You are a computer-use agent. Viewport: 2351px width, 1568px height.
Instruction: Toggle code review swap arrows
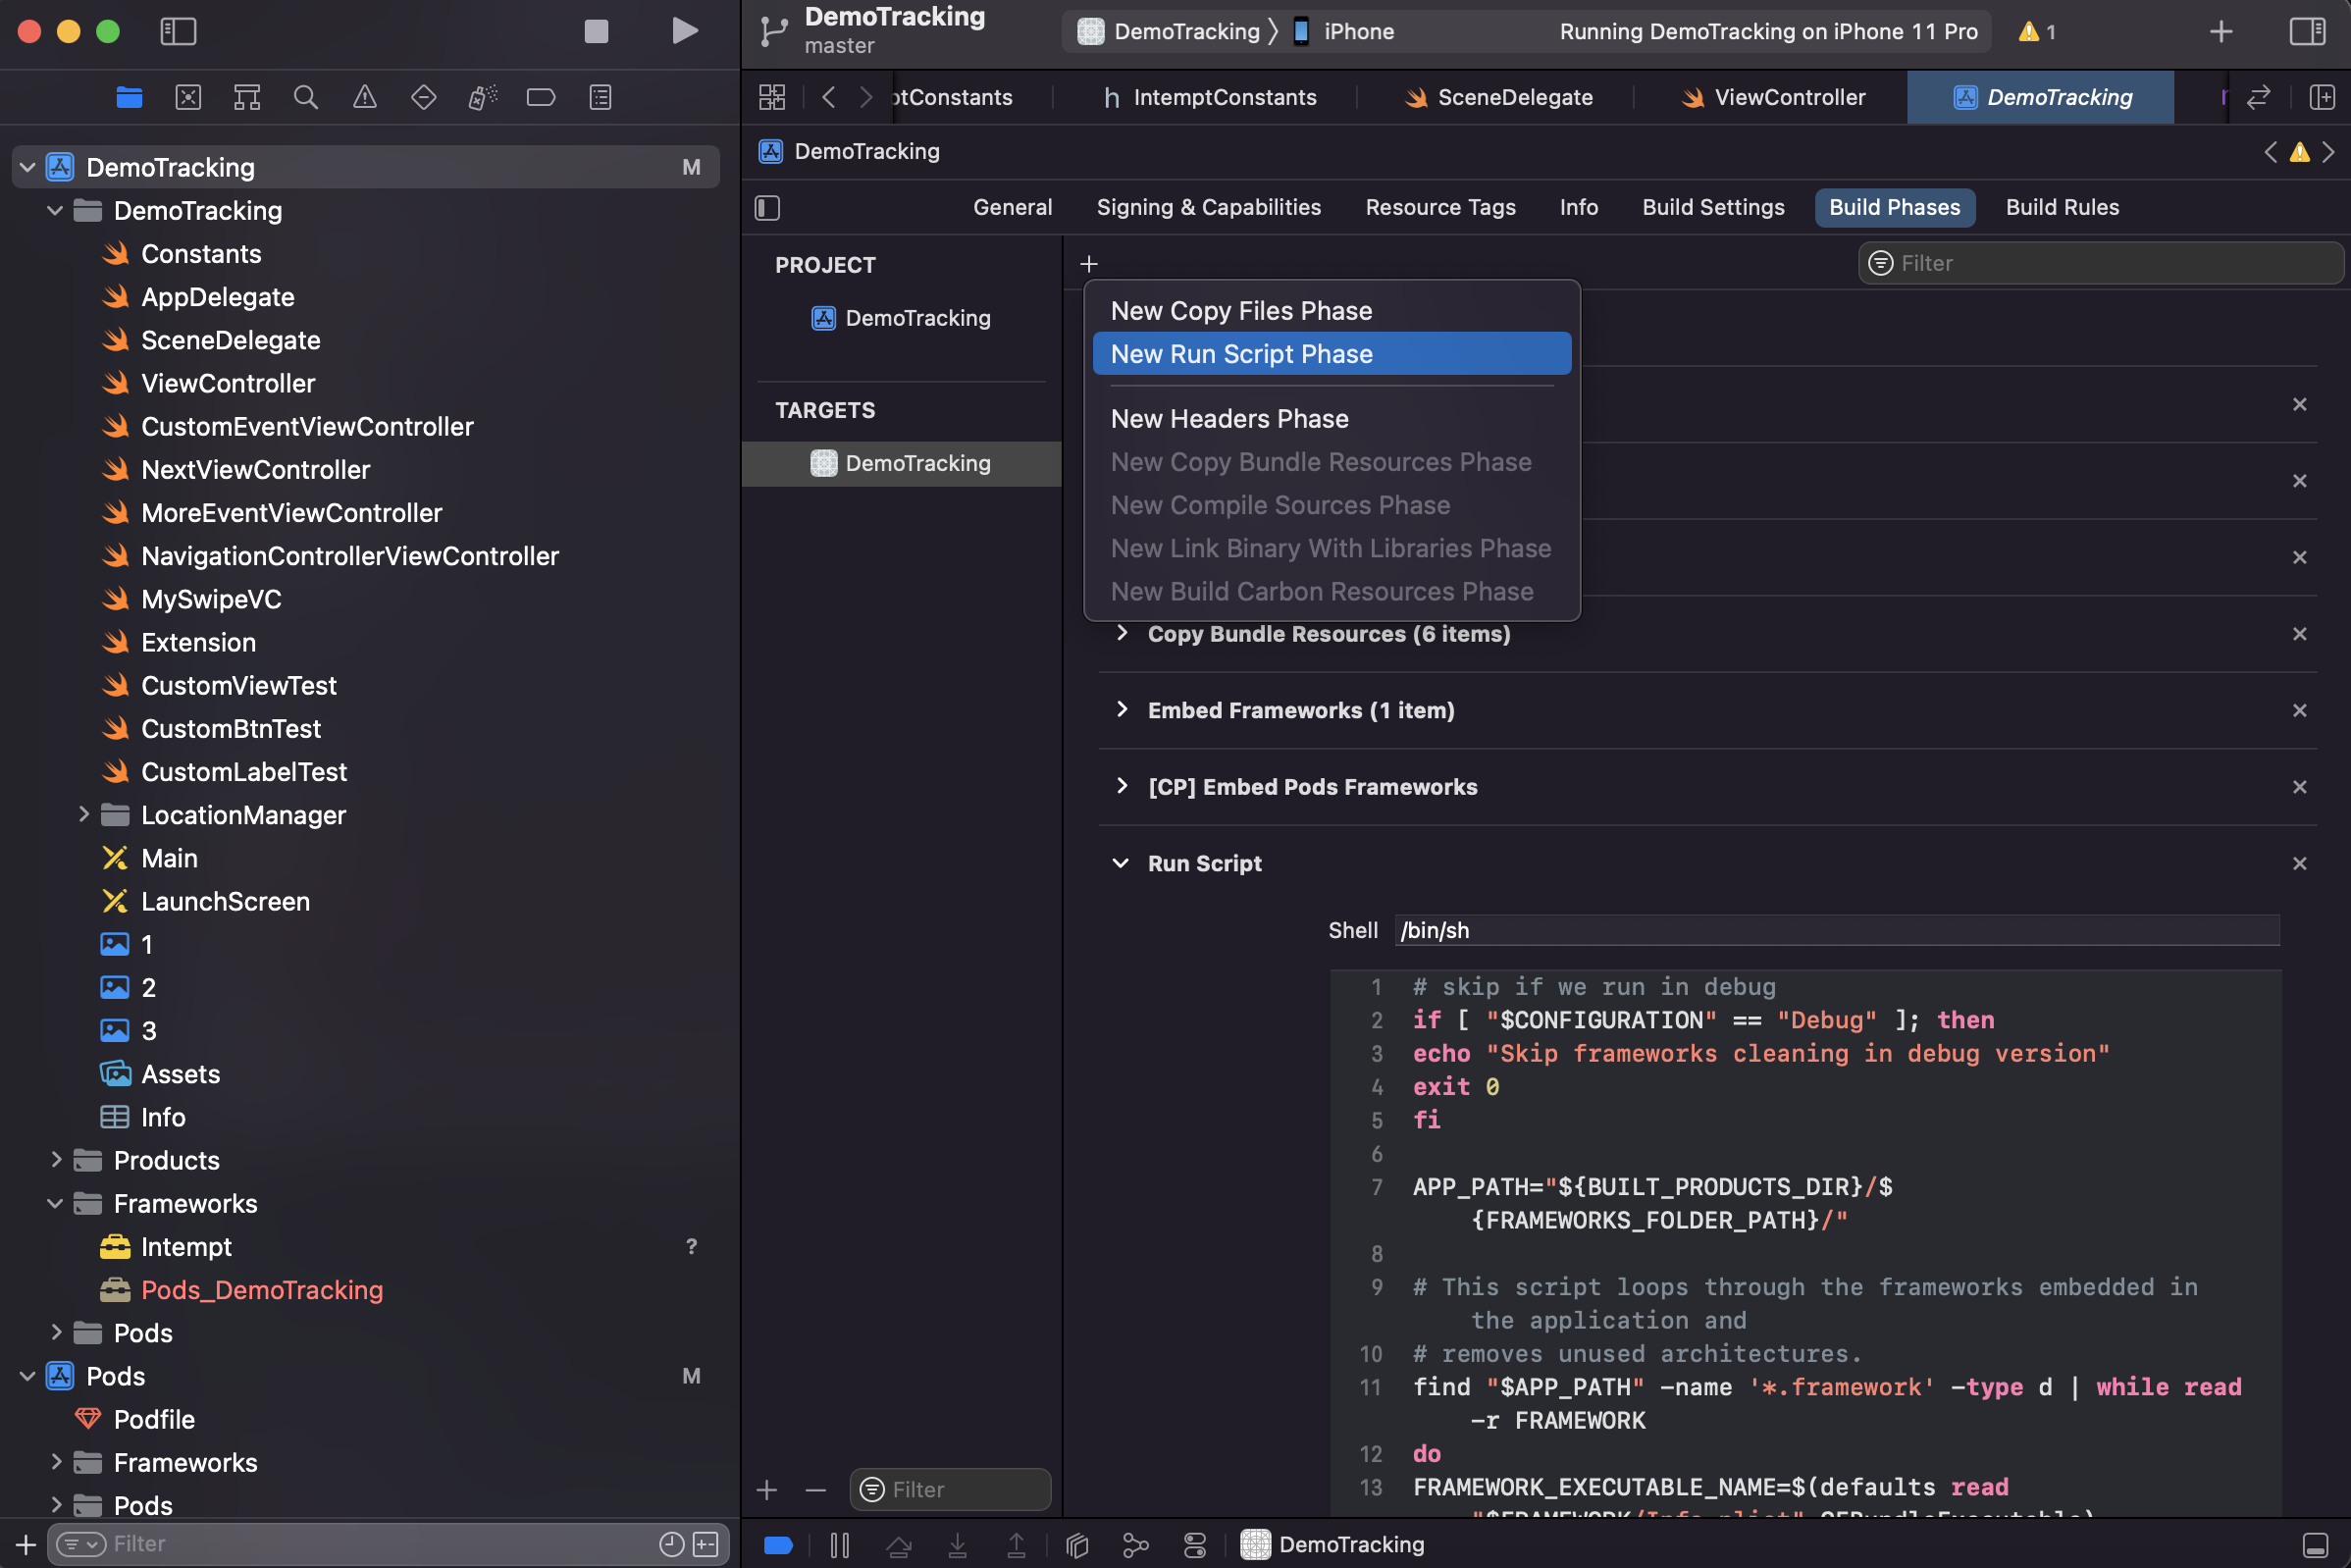[2259, 97]
